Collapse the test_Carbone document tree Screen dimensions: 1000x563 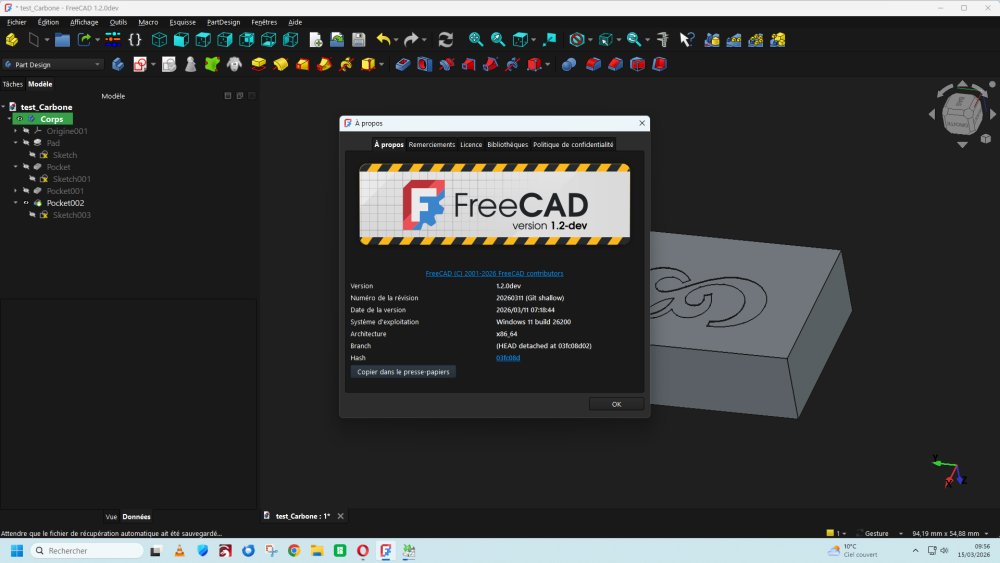coord(3,107)
